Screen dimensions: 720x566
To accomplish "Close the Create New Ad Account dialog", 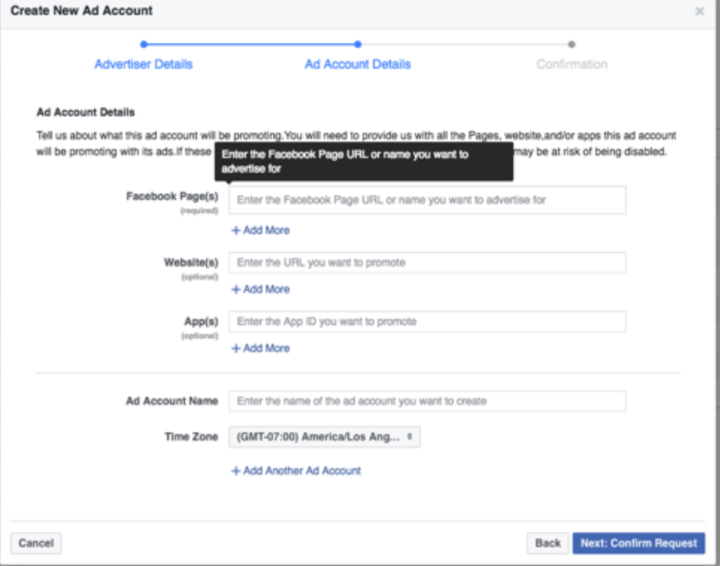I will coord(699,11).
